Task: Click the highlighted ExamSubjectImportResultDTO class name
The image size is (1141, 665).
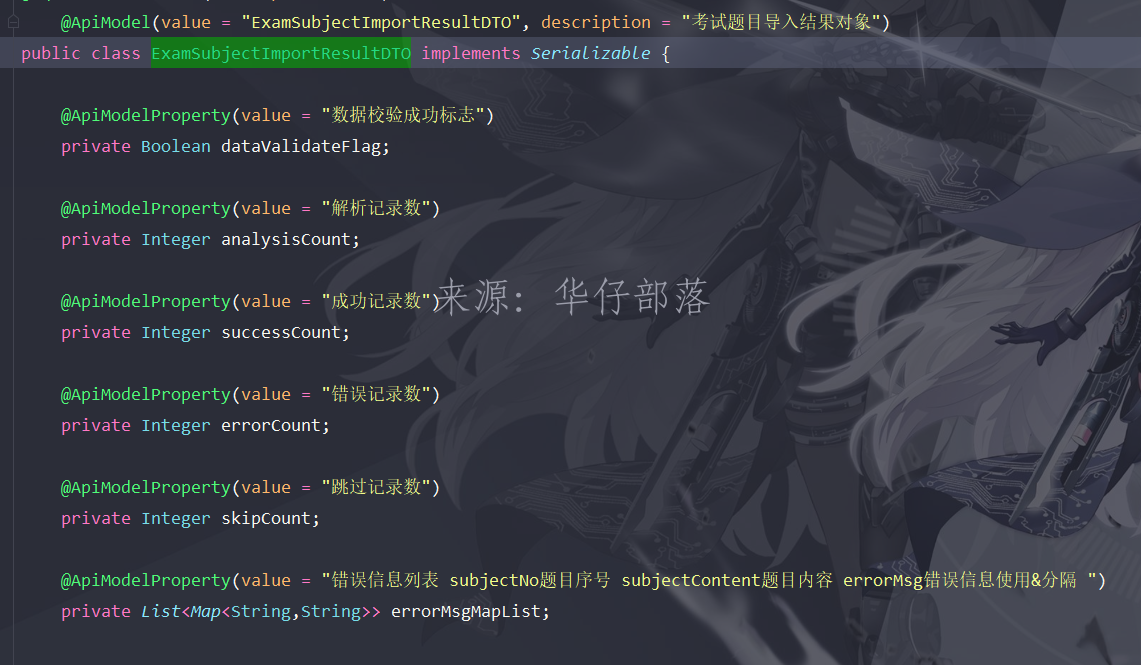Action: pyautogui.click(x=281, y=53)
